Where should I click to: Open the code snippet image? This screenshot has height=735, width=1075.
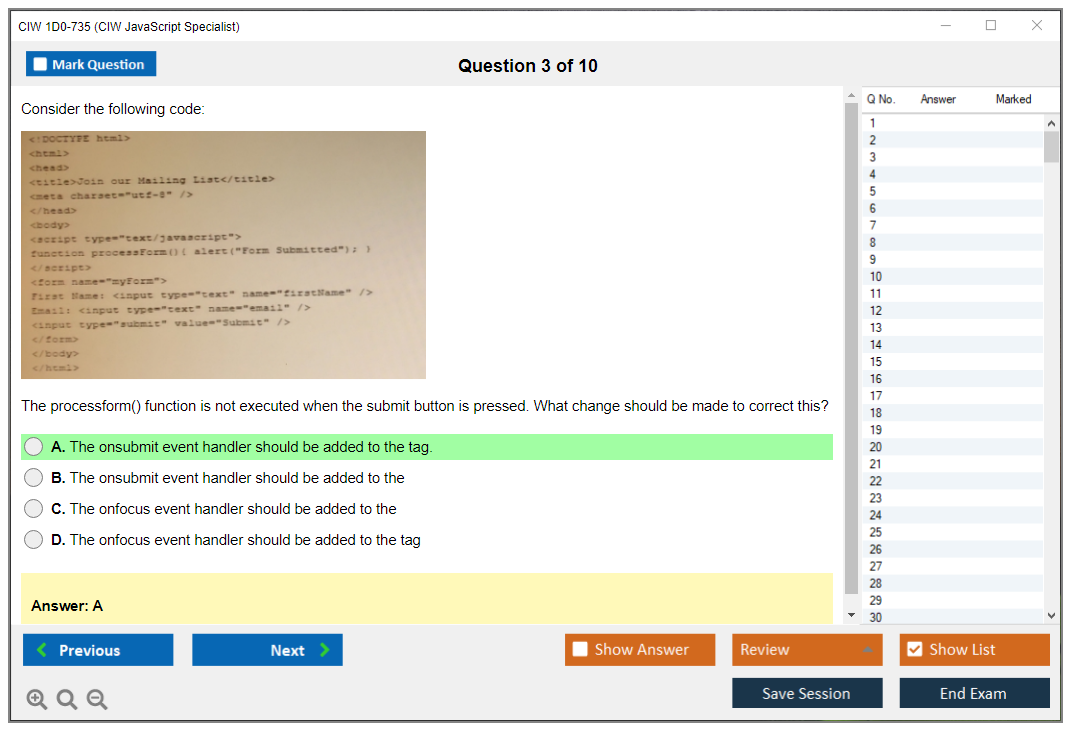tap(223, 255)
